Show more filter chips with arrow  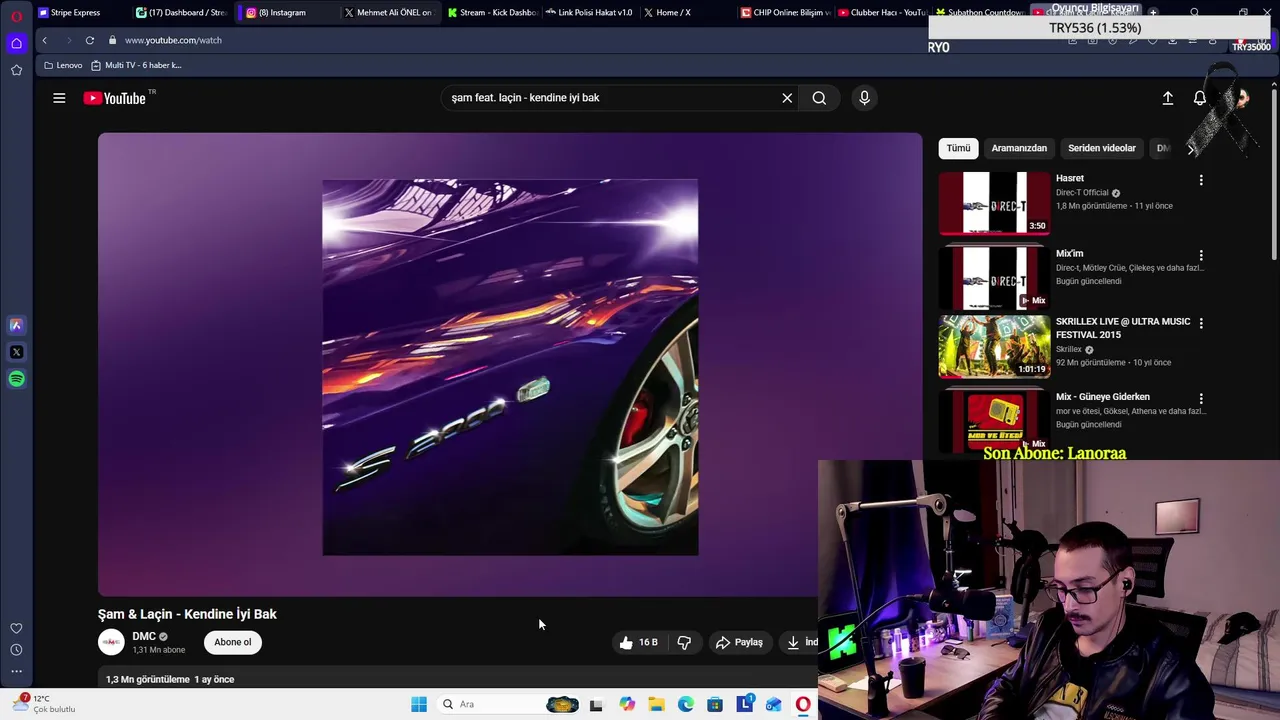(1190, 148)
